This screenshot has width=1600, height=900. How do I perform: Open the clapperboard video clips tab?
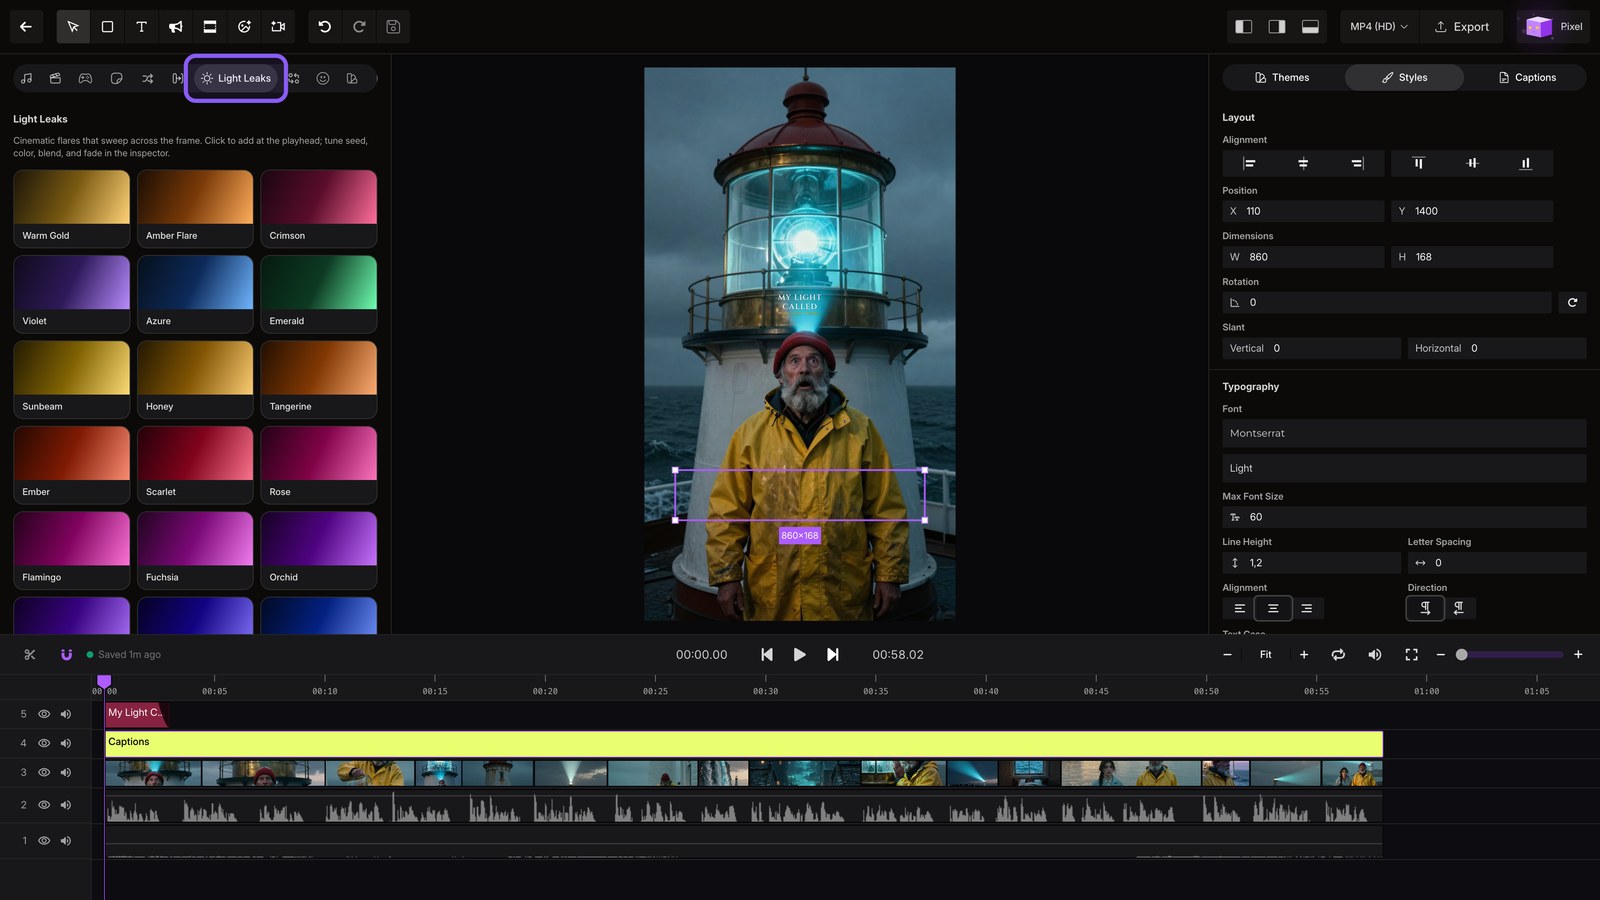[56, 78]
